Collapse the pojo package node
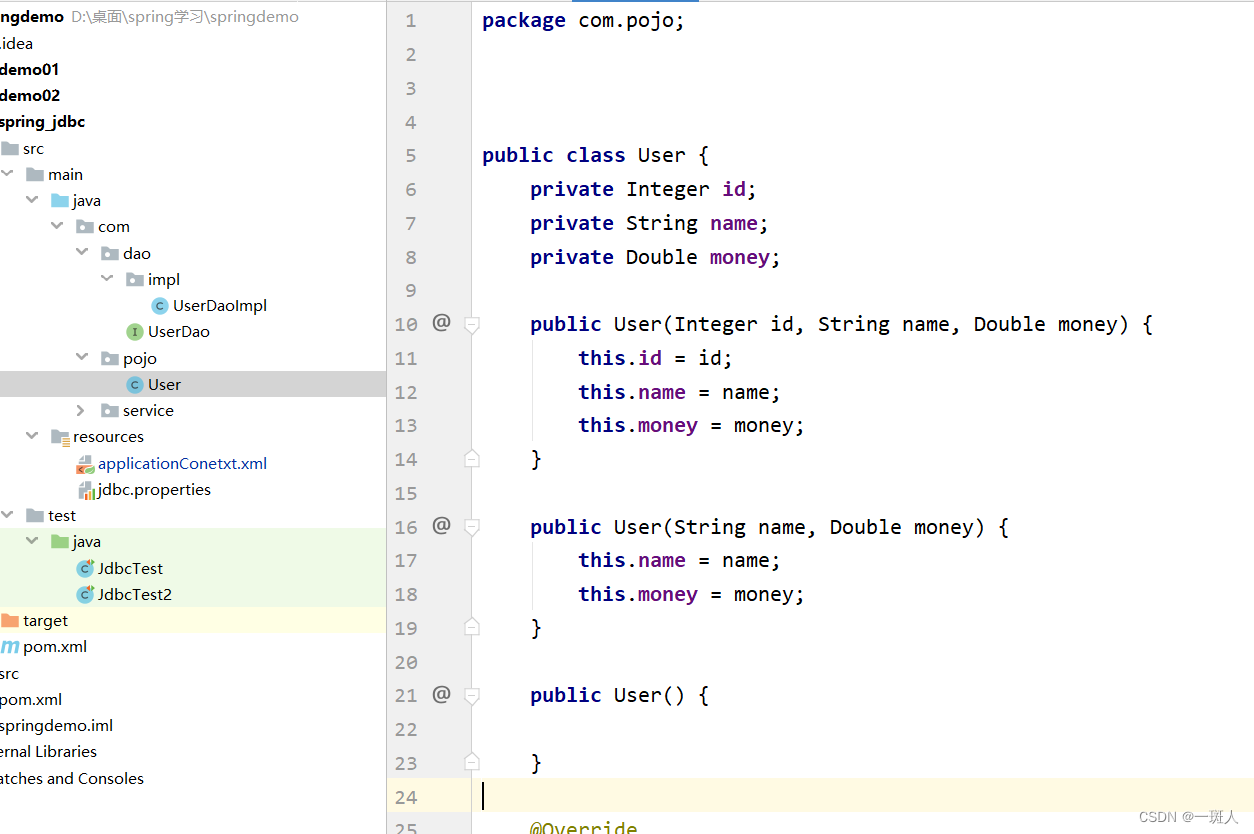The width and height of the screenshot is (1254, 834). (82, 357)
